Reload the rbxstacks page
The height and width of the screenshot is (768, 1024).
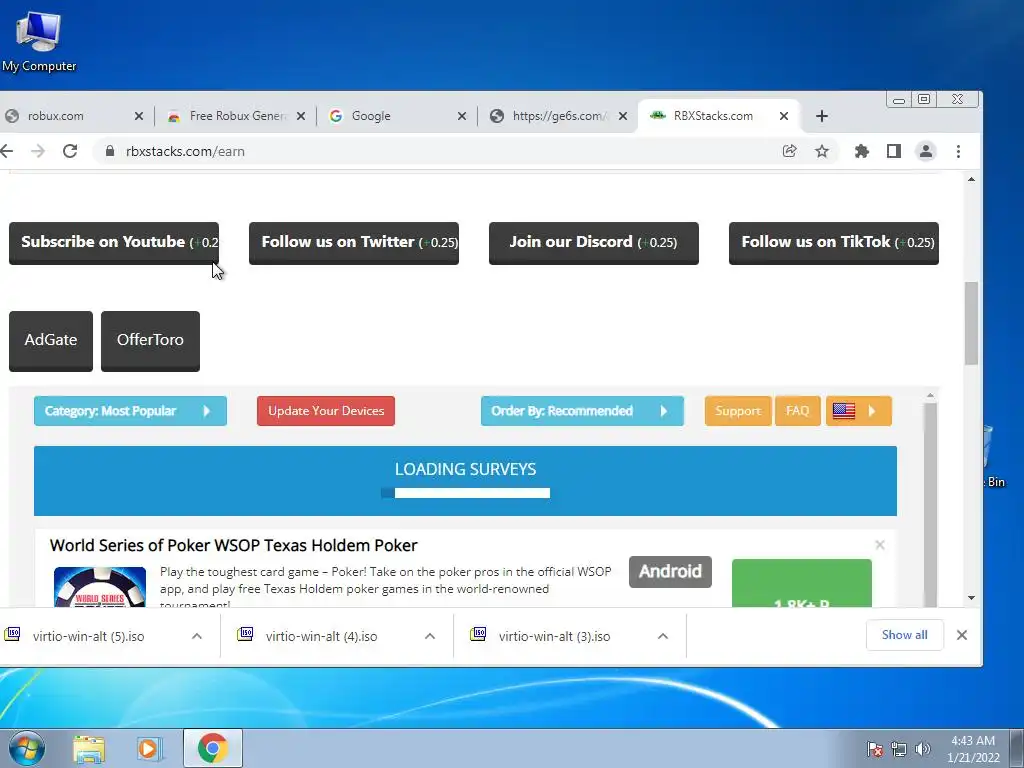(x=70, y=152)
